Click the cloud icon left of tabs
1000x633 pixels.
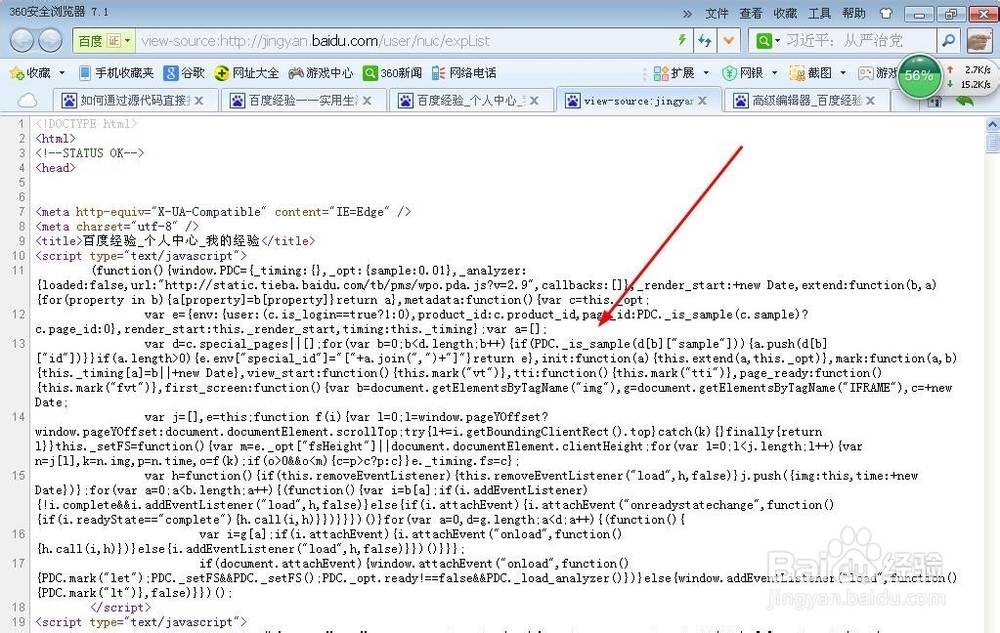click(27, 100)
